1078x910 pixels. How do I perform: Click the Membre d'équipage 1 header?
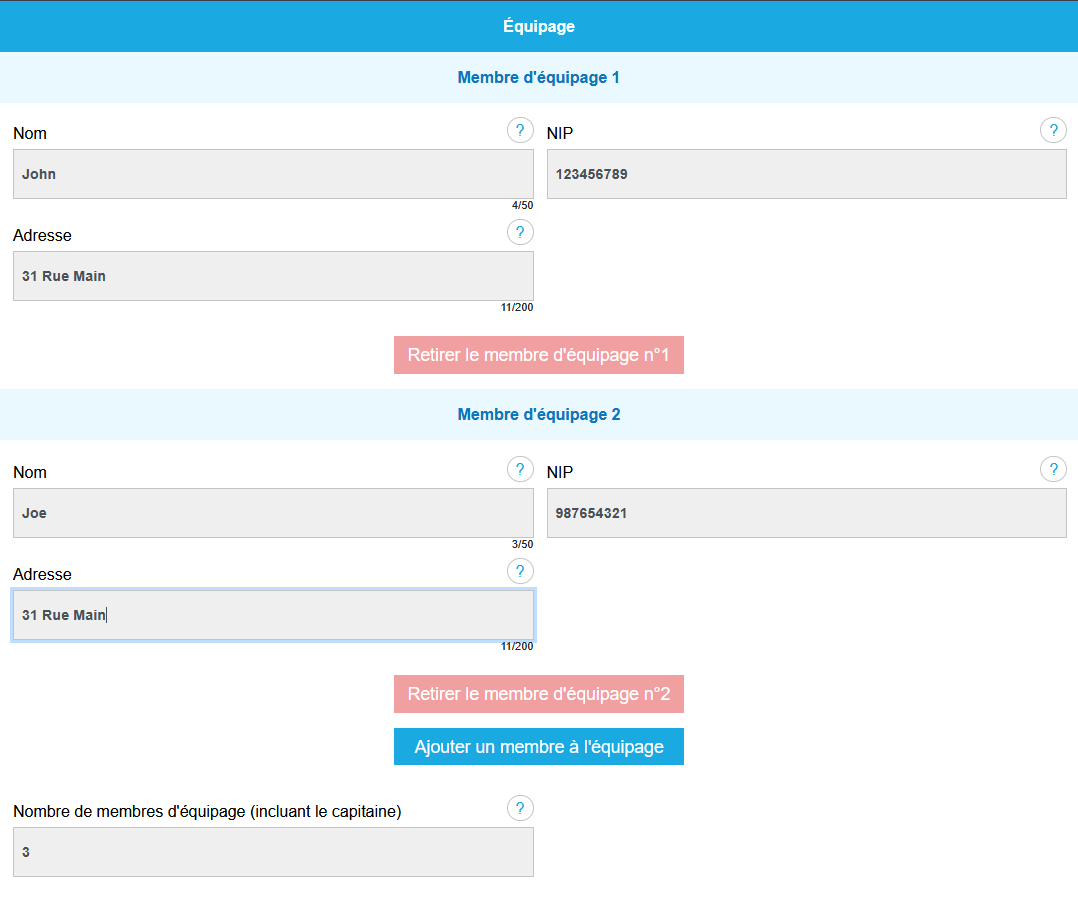tap(539, 77)
